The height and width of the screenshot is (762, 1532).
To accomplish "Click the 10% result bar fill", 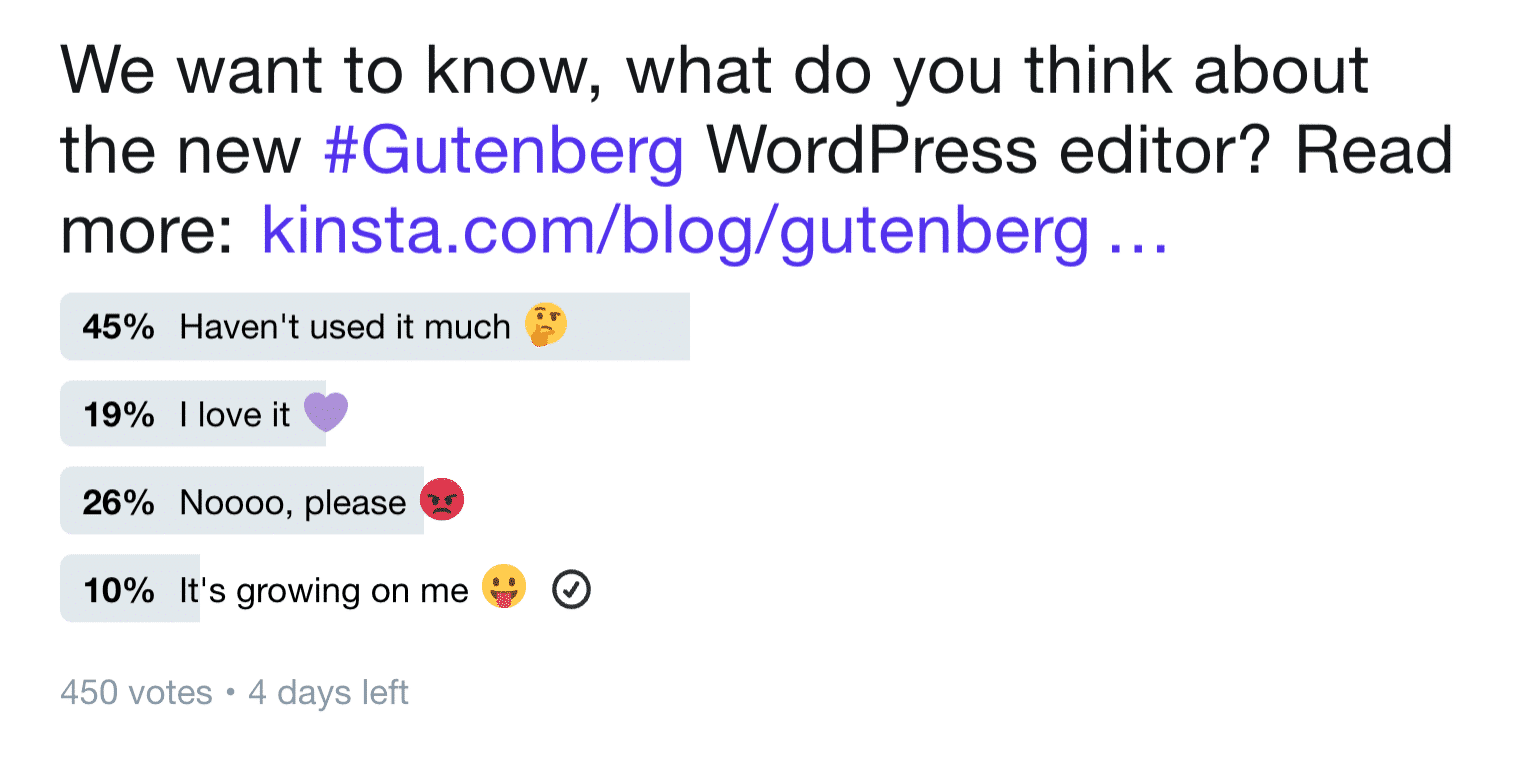I will click(x=130, y=588).
